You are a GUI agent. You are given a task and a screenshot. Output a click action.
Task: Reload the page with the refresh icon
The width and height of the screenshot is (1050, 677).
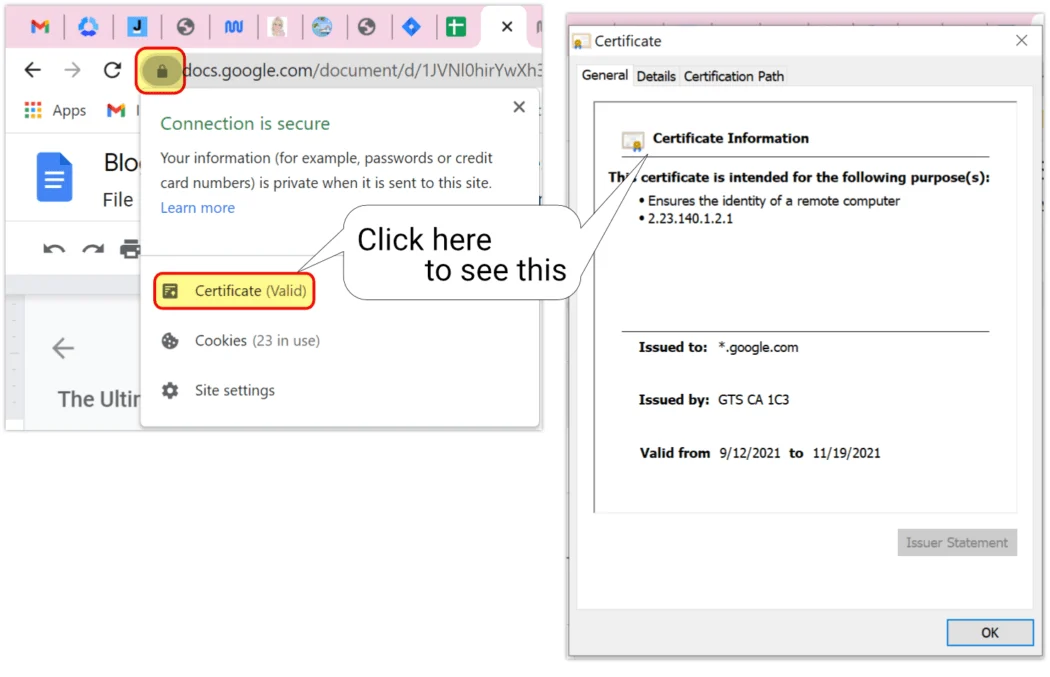point(111,70)
